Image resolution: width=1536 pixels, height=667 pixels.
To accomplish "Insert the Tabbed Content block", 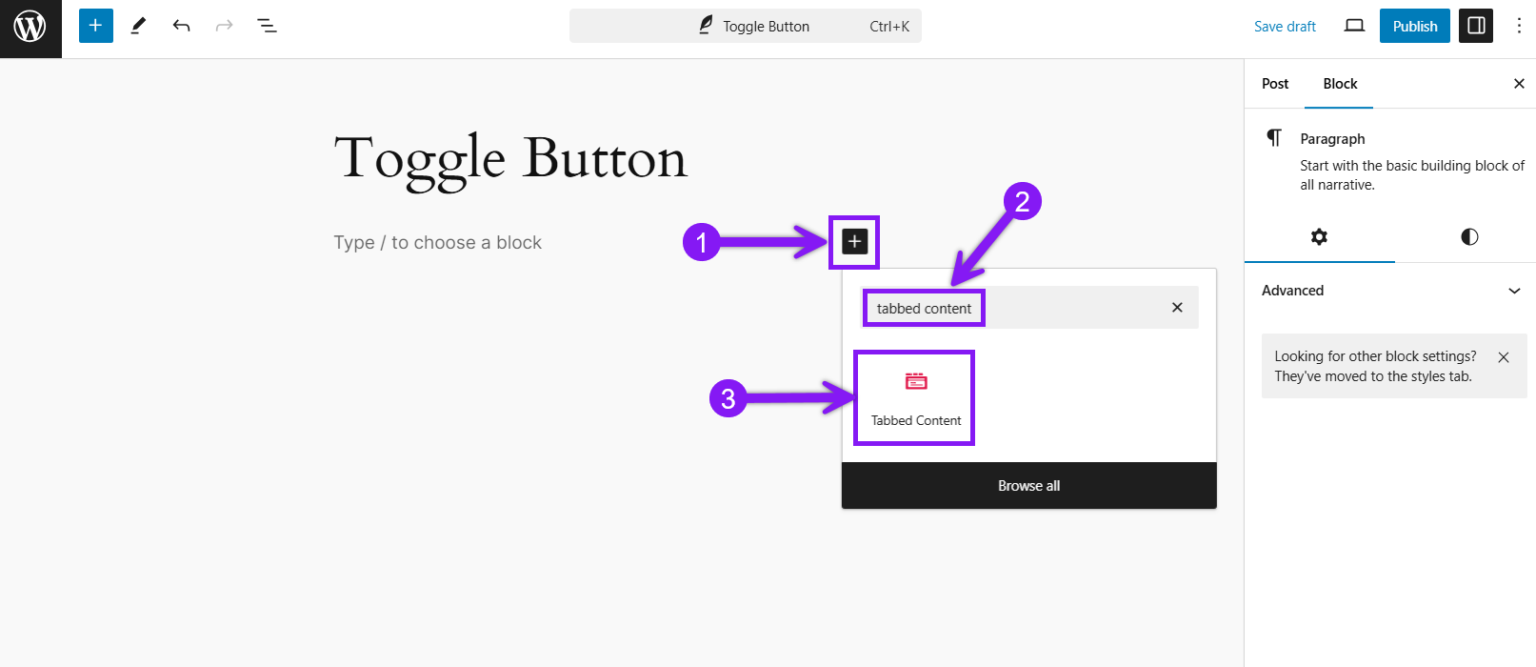I will pyautogui.click(x=914, y=397).
